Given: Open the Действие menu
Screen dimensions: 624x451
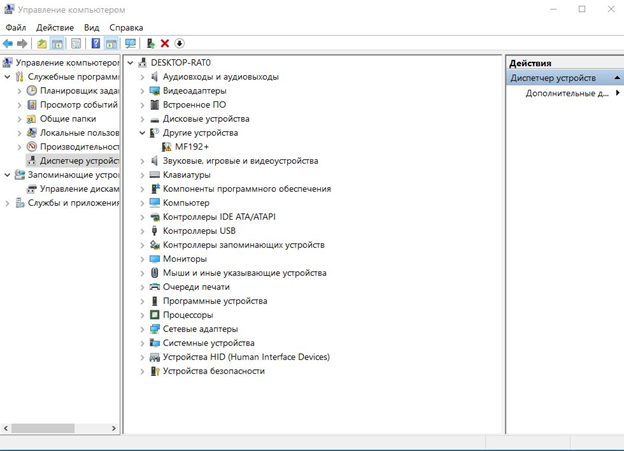Looking at the screenshot, I should tap(55, 27).
